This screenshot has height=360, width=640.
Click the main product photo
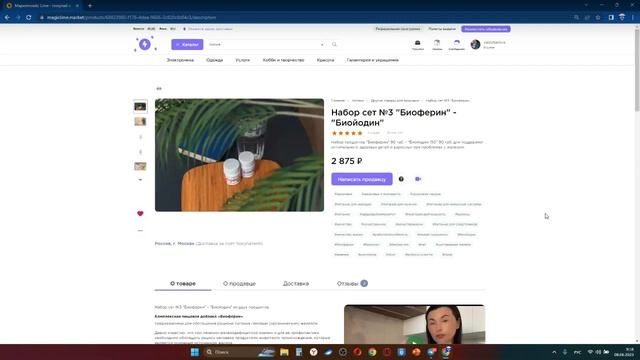(x=239, y=155)
